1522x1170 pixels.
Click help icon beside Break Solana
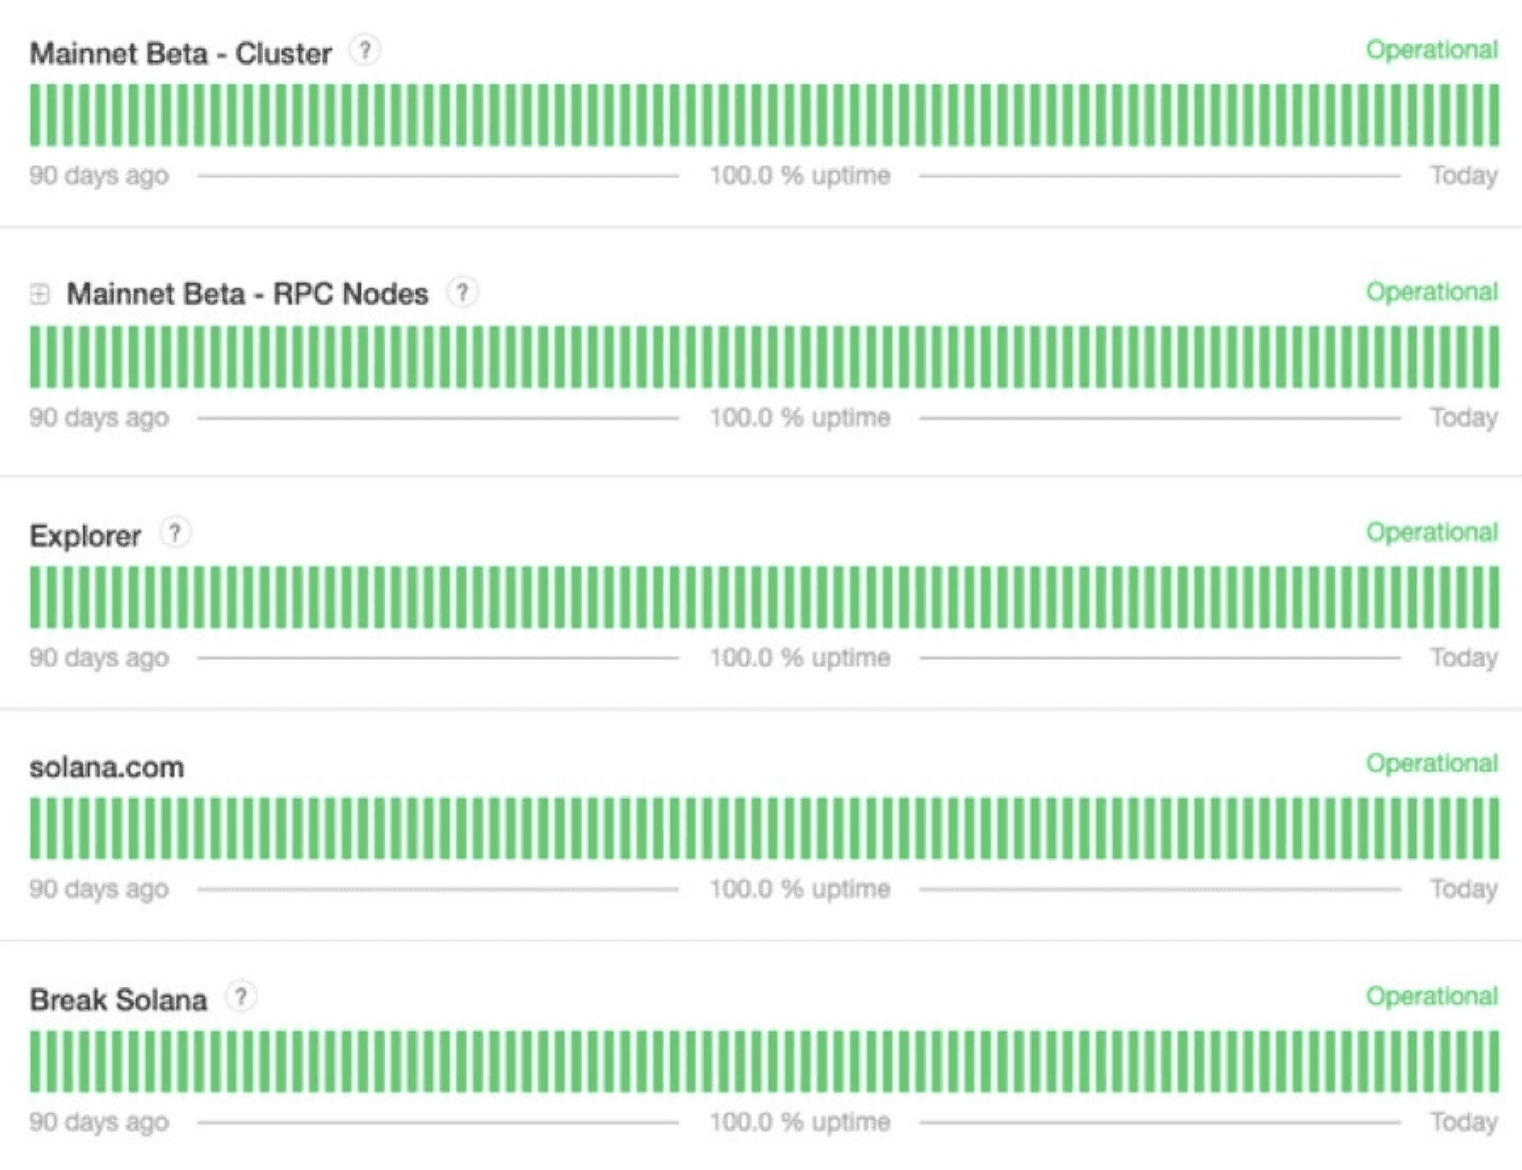click(x=241, y=997)
